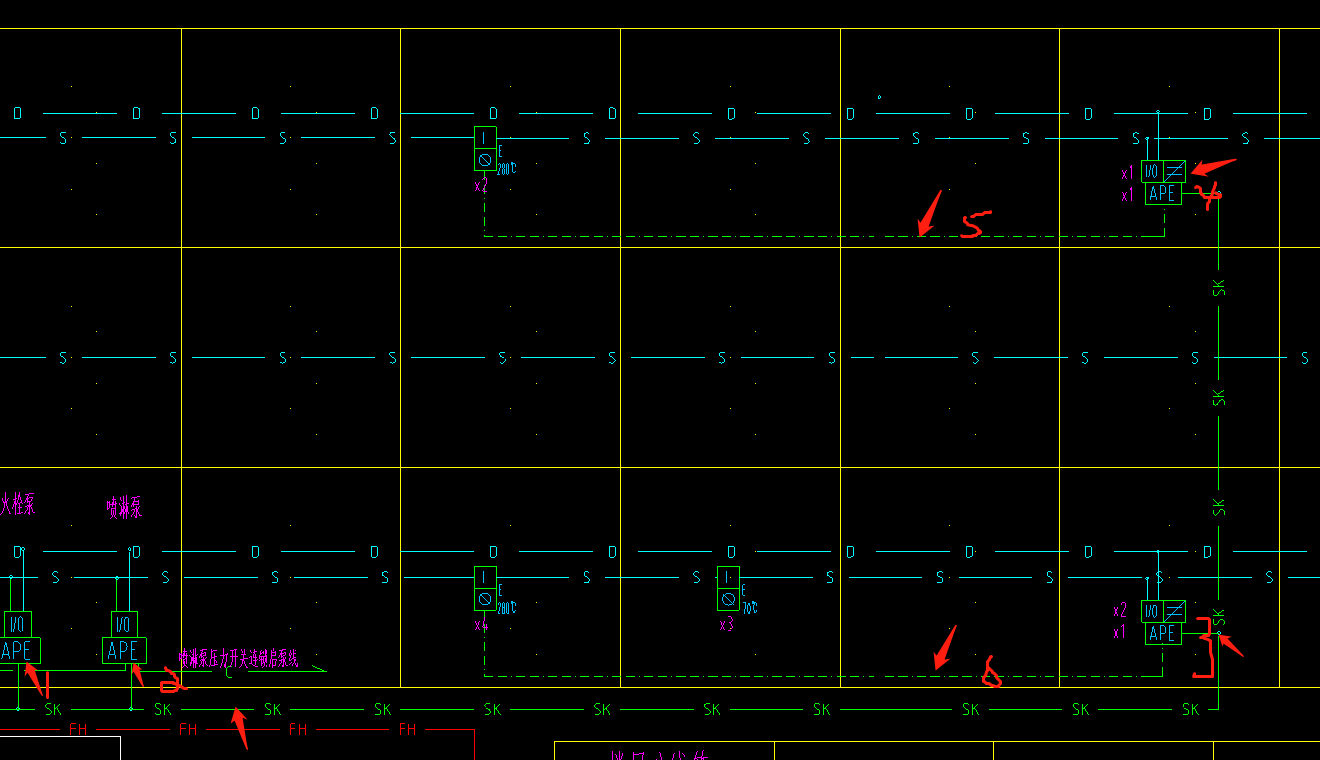Screen dimensions: 1320x760
Task: Click the leftmost red FH label
Action: point(78,729)
